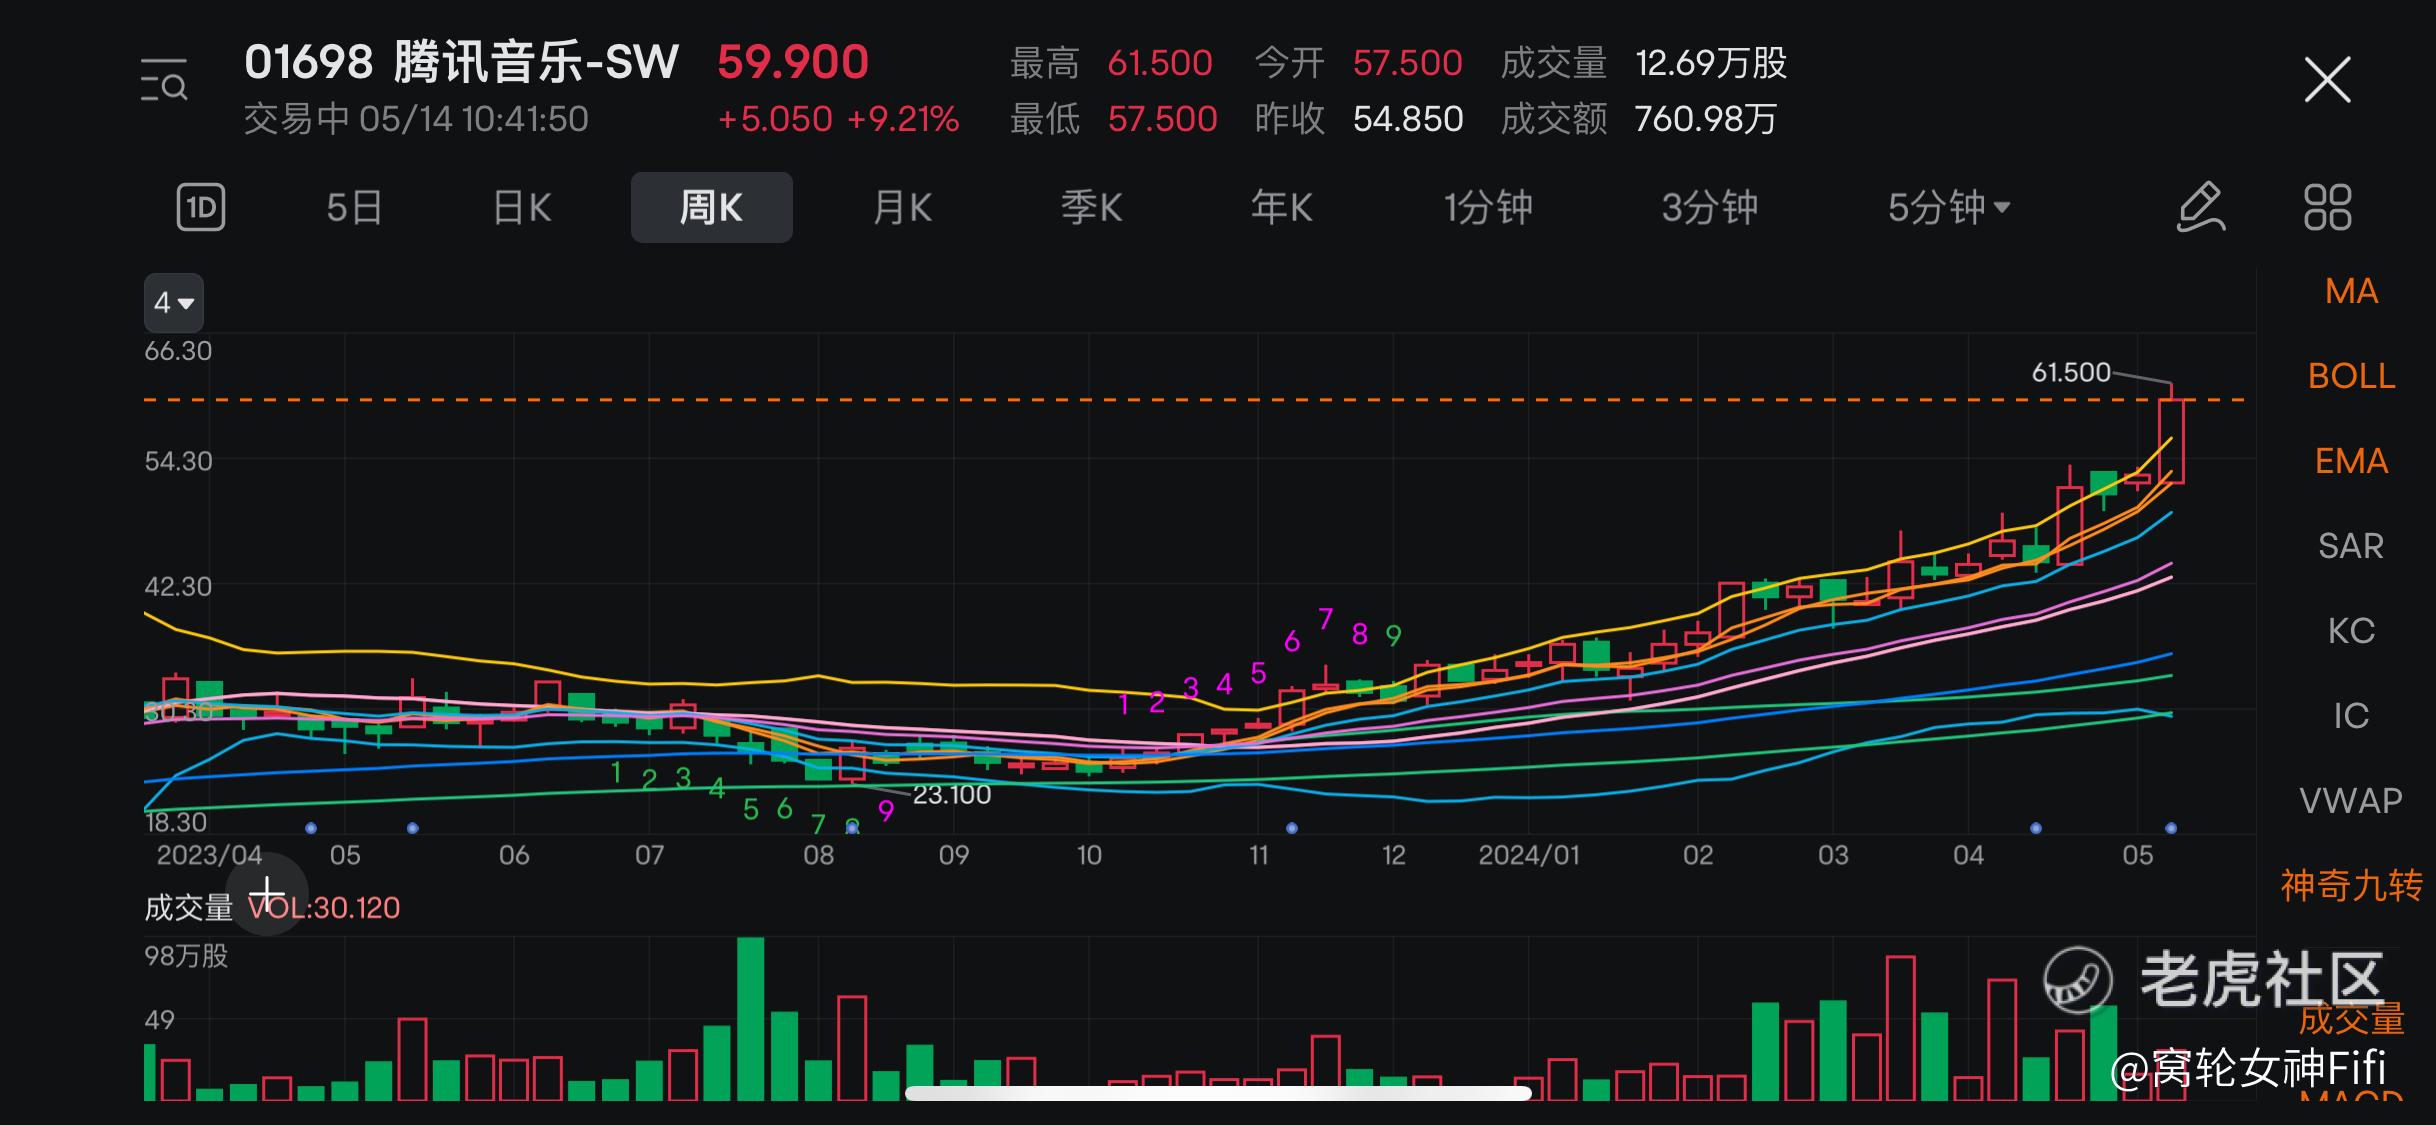Toggle the VWAP indicator

click(x=2351, y=801)
